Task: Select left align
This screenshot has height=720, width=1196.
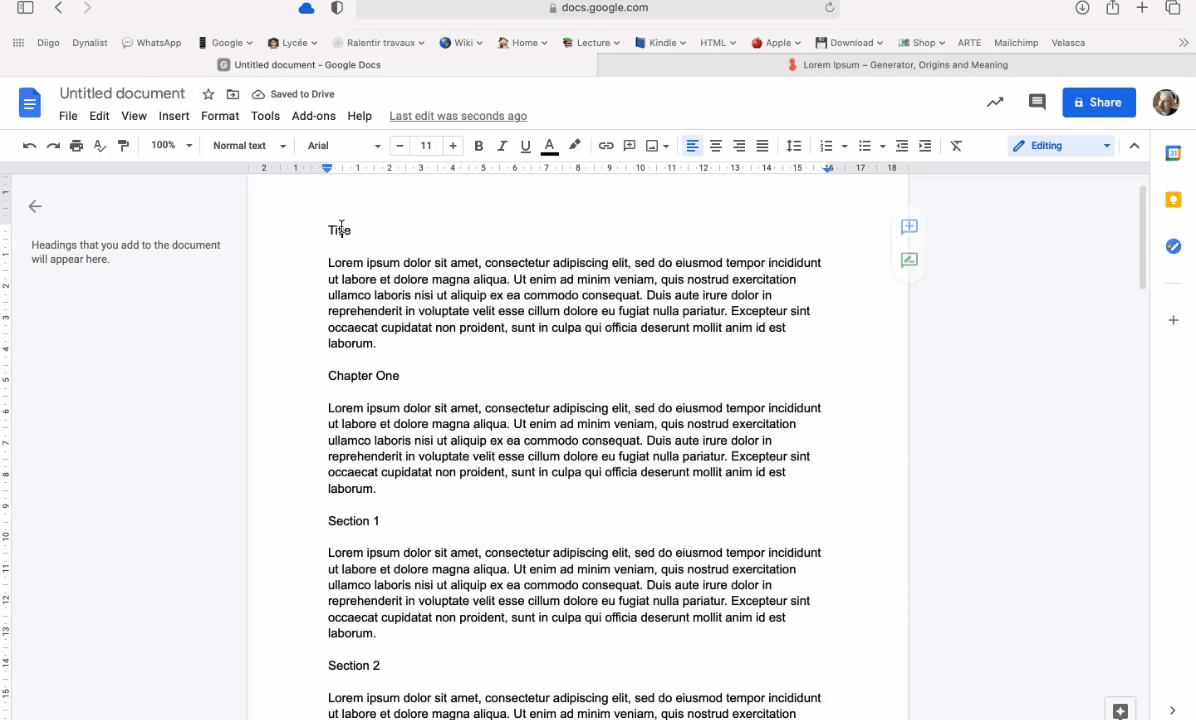Action: [692, 146]
